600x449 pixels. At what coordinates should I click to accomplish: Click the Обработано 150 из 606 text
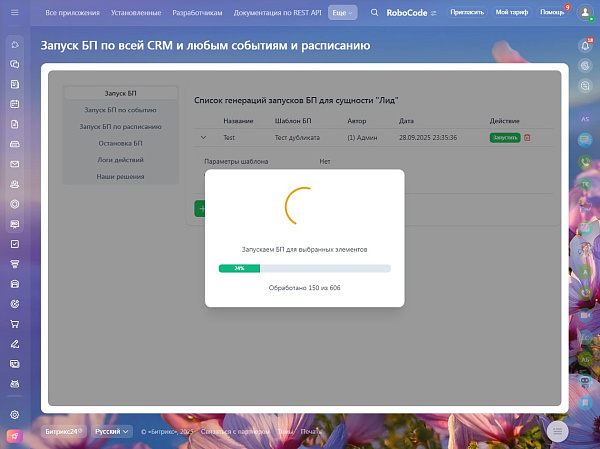305,287
